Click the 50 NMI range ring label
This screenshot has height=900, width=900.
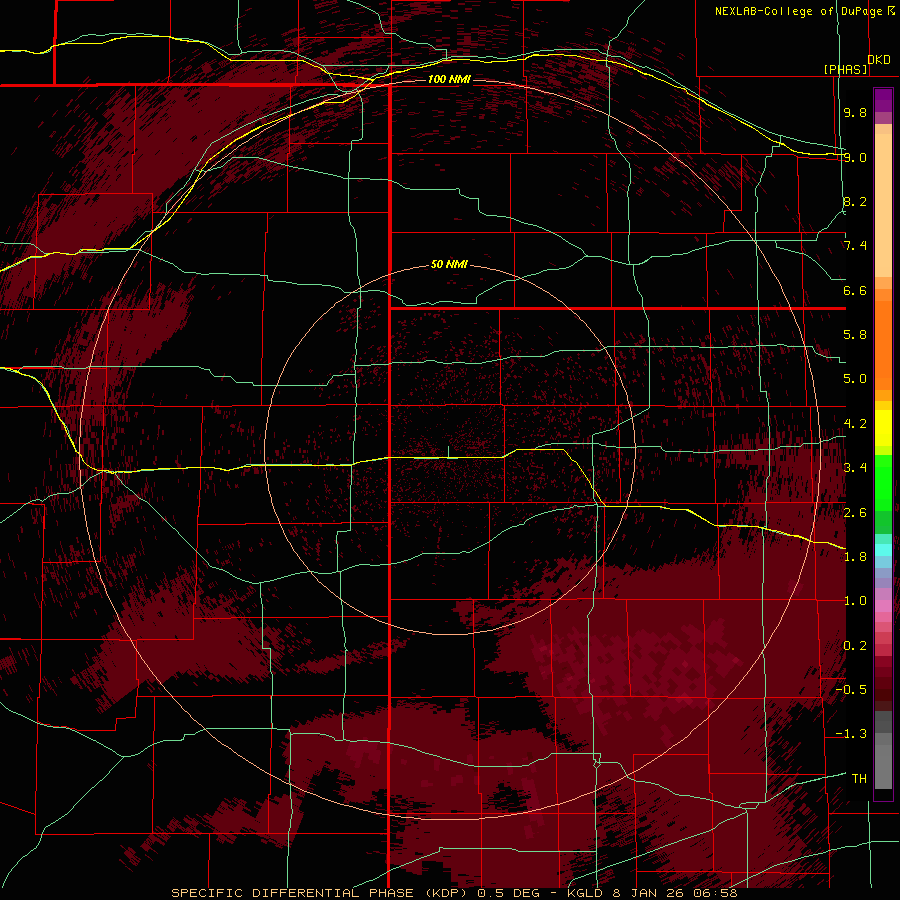449,265
